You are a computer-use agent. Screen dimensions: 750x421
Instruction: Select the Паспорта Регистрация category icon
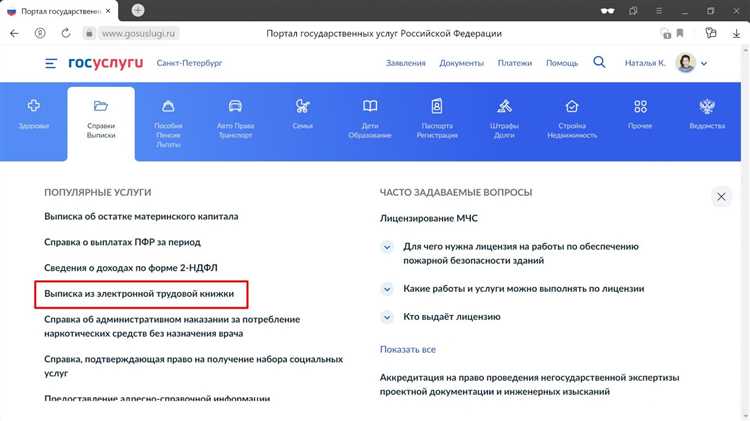(437, 106)
